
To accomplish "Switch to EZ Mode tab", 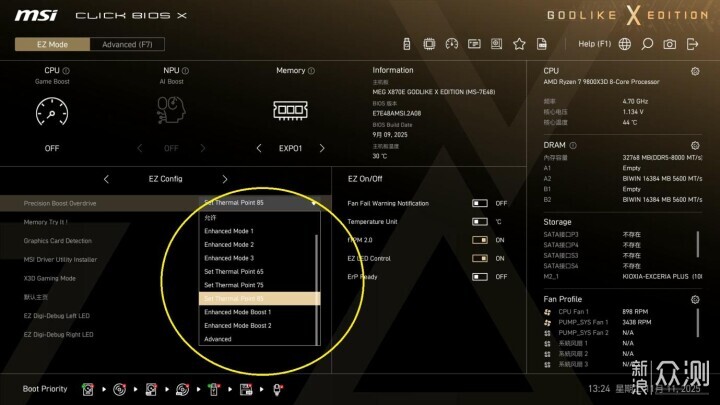I will click(x=52, y=45).
